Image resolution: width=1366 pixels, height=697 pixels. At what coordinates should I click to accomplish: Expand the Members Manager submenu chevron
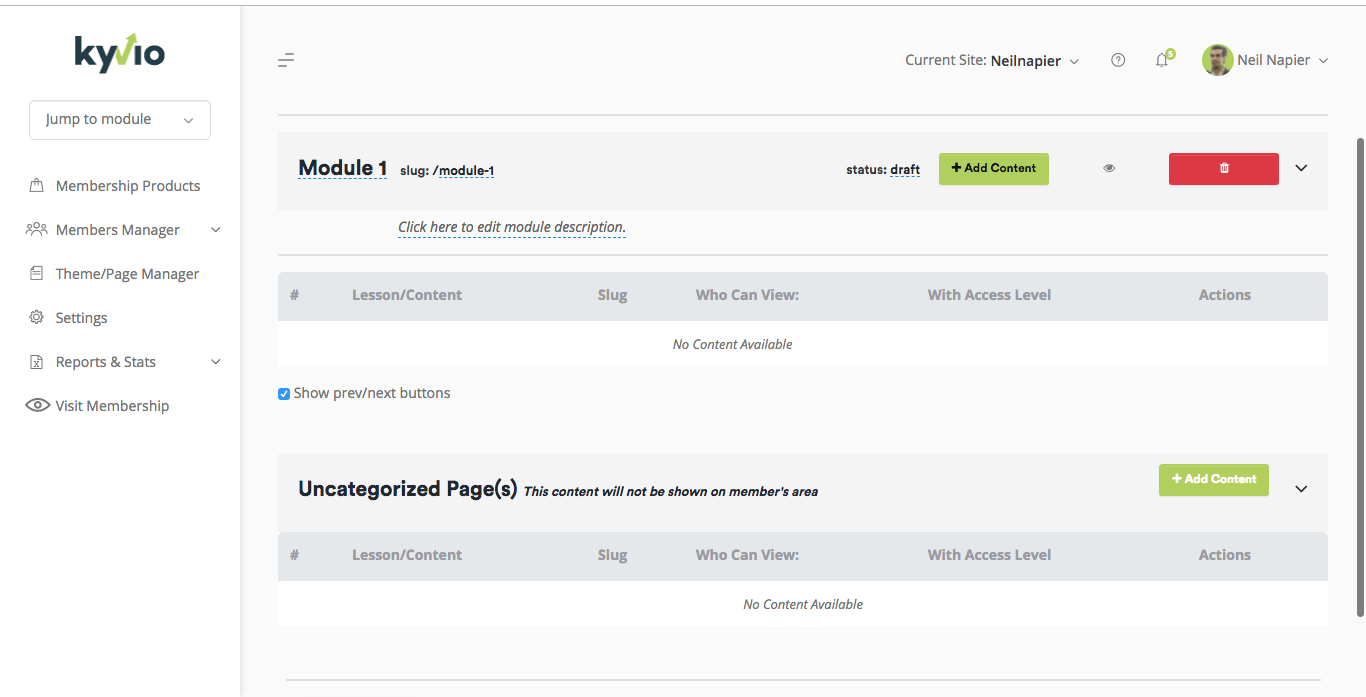216,229
